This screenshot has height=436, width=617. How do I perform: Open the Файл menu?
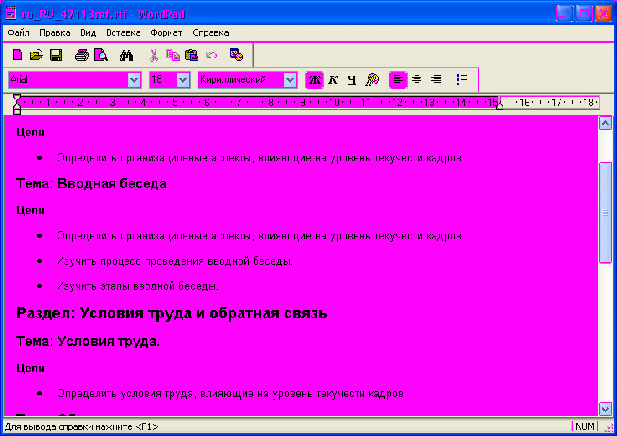18,33
